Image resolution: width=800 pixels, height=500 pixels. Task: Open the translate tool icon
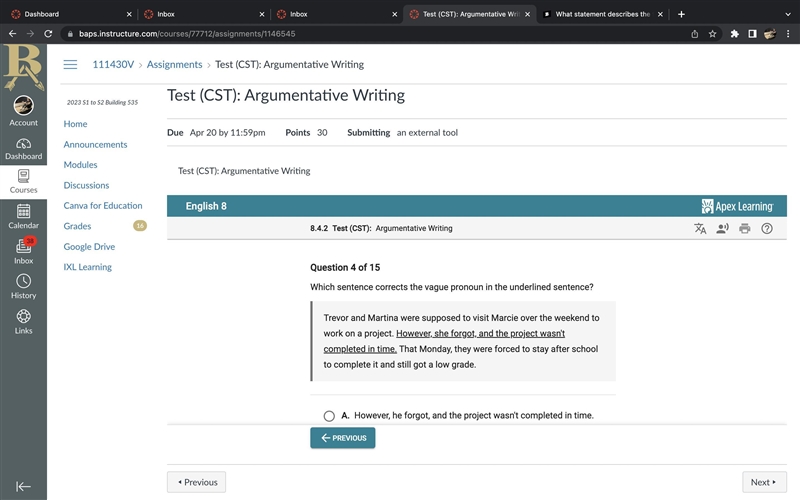tap(700, 229)
